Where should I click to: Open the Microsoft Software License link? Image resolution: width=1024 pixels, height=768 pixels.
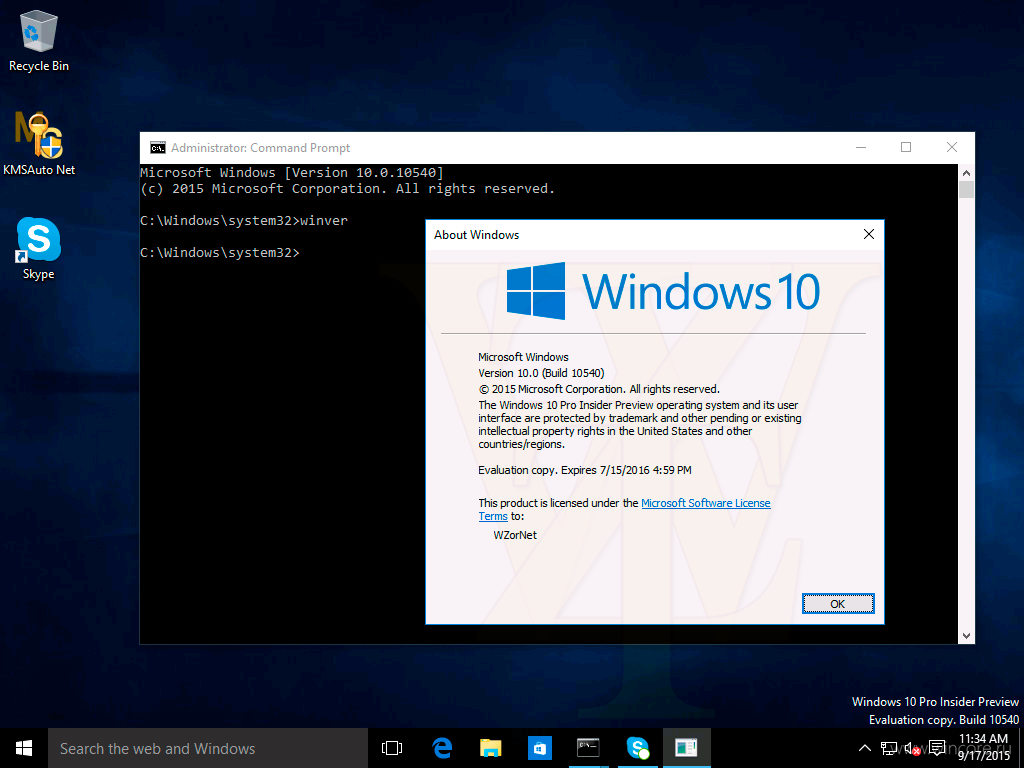[705, 503]
